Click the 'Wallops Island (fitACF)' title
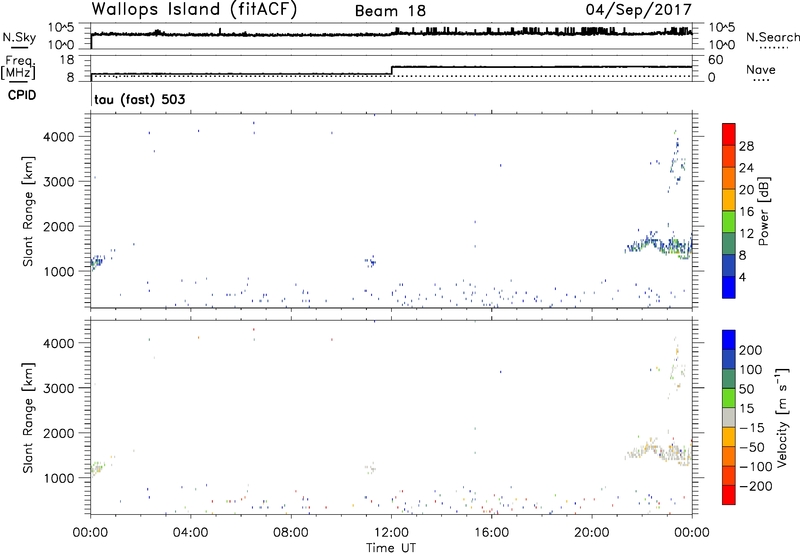800x554 pixels. click(194, 10)
